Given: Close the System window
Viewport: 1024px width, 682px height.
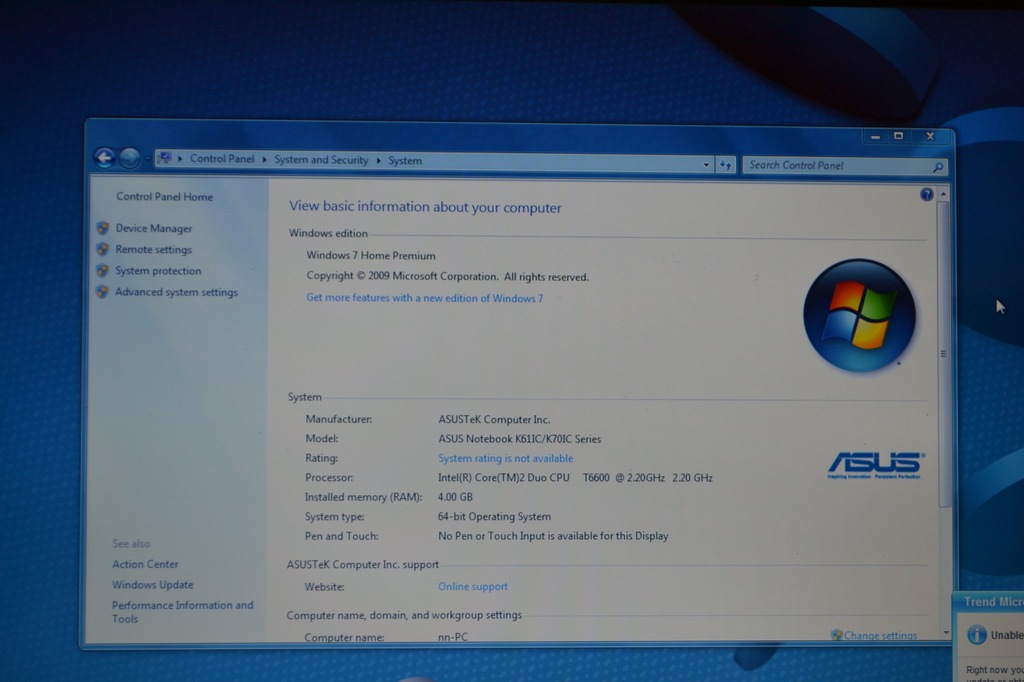Looking at the screenshot, I should tap(931, 136).
